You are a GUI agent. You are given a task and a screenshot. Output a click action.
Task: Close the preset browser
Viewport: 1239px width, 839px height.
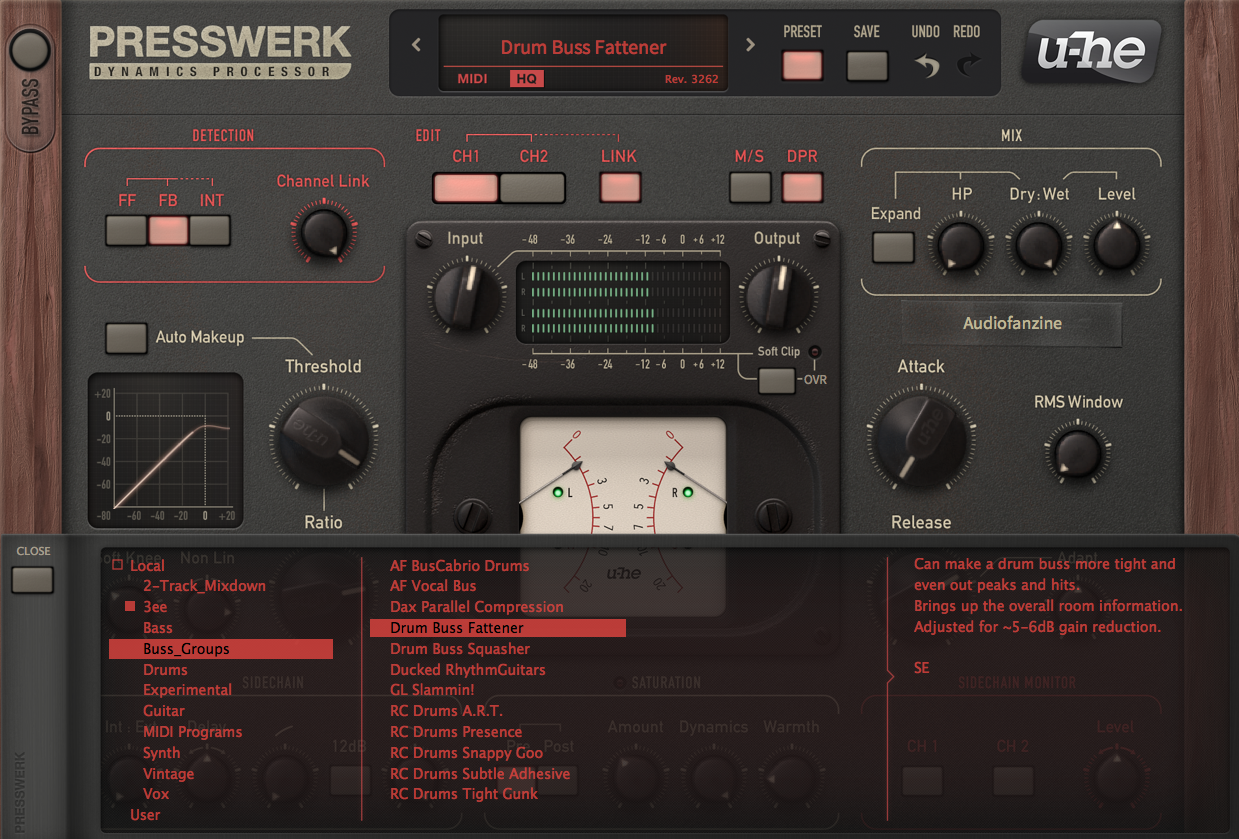pyautogui.click(x=34, y=579)
